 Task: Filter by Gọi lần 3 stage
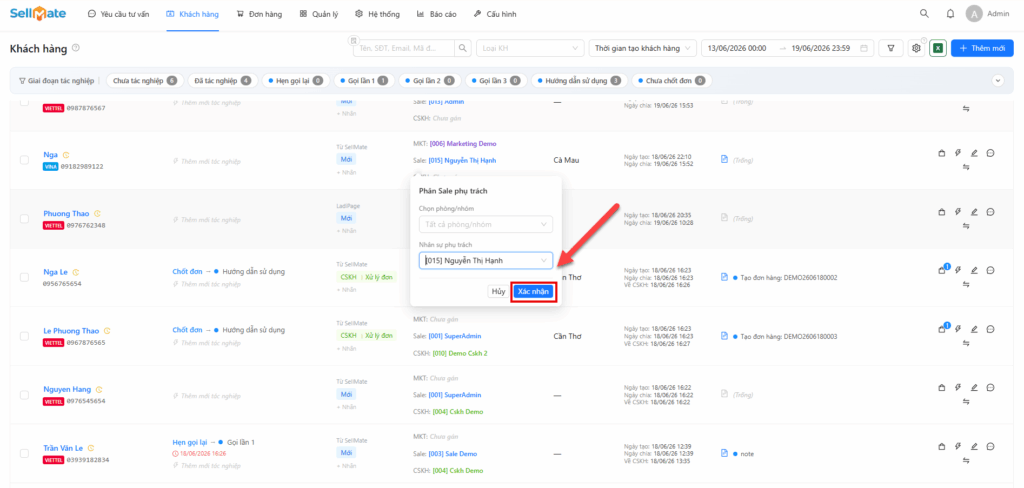(495, 81)
